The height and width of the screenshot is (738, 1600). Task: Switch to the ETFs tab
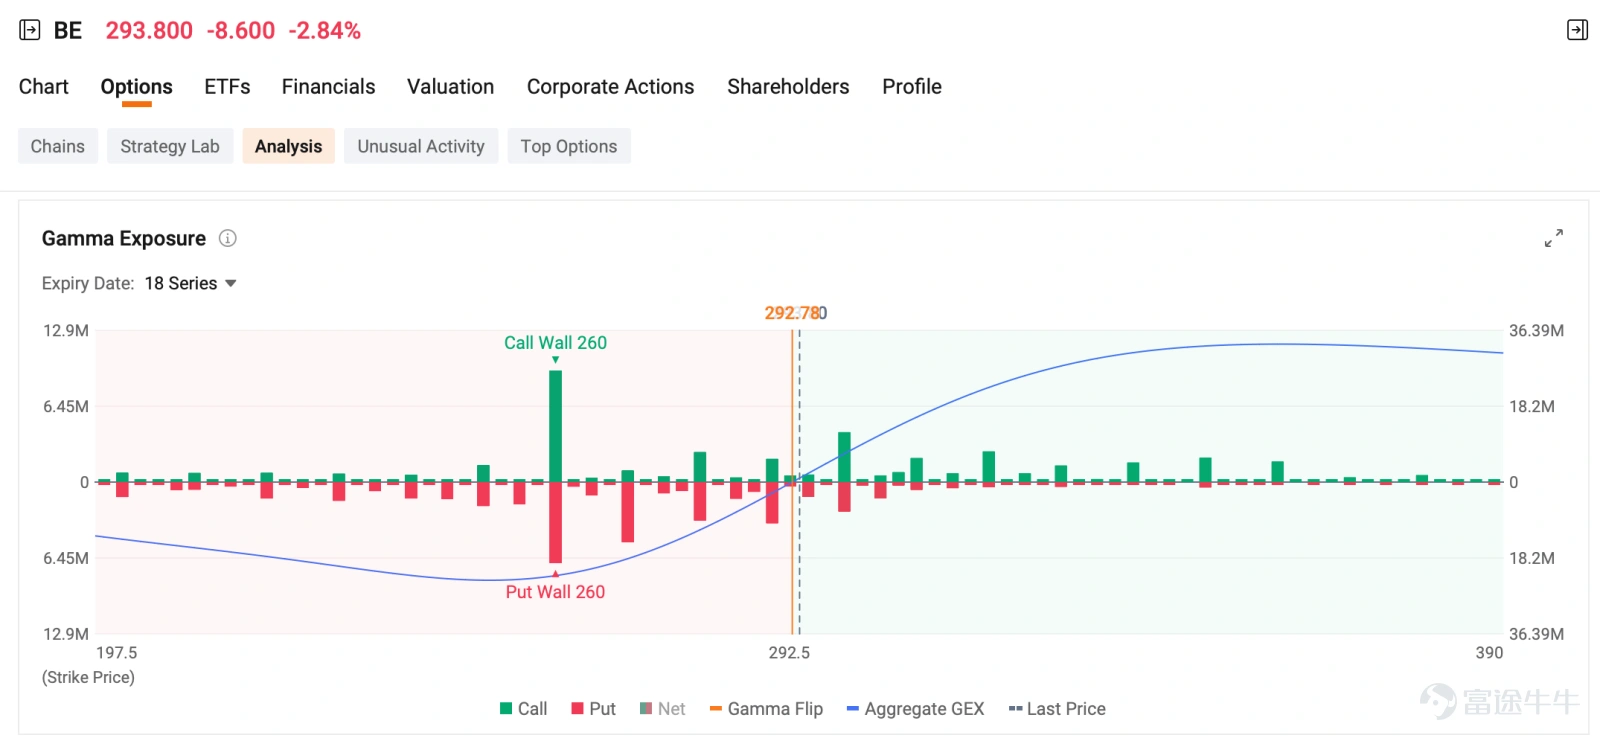click(x=227, y=87)
